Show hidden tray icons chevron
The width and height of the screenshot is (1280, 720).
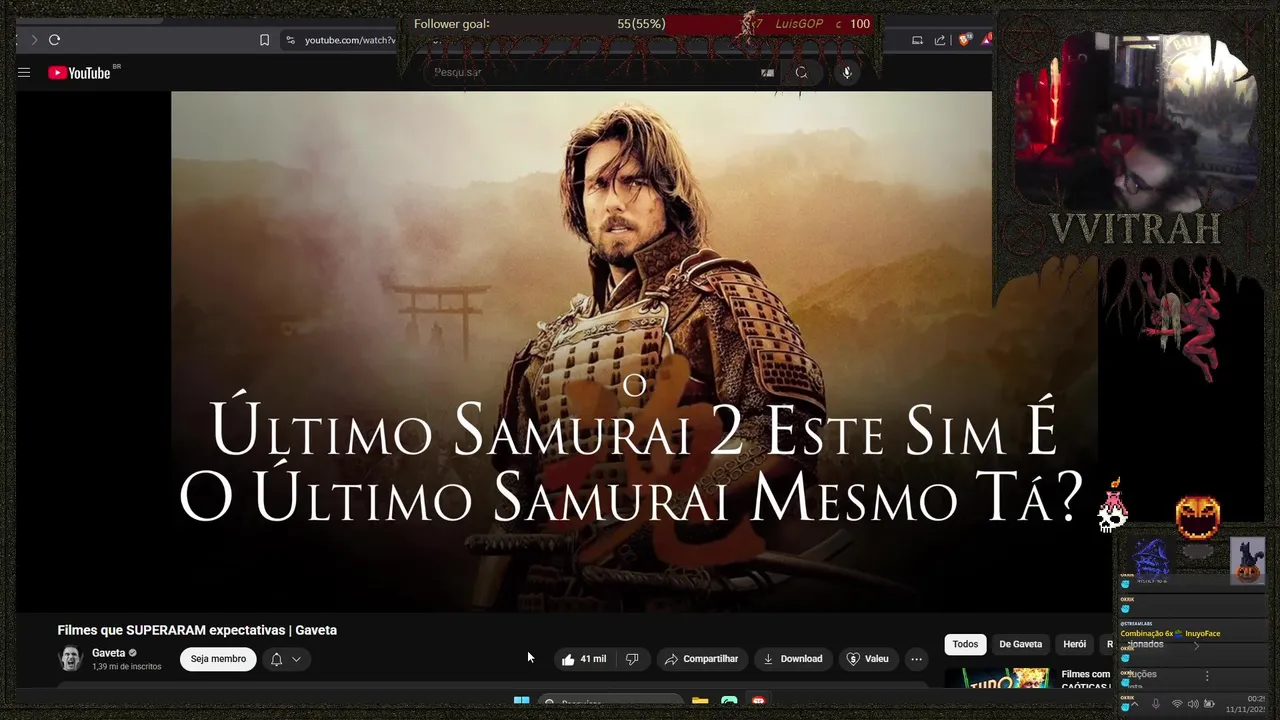(1133, 704)
